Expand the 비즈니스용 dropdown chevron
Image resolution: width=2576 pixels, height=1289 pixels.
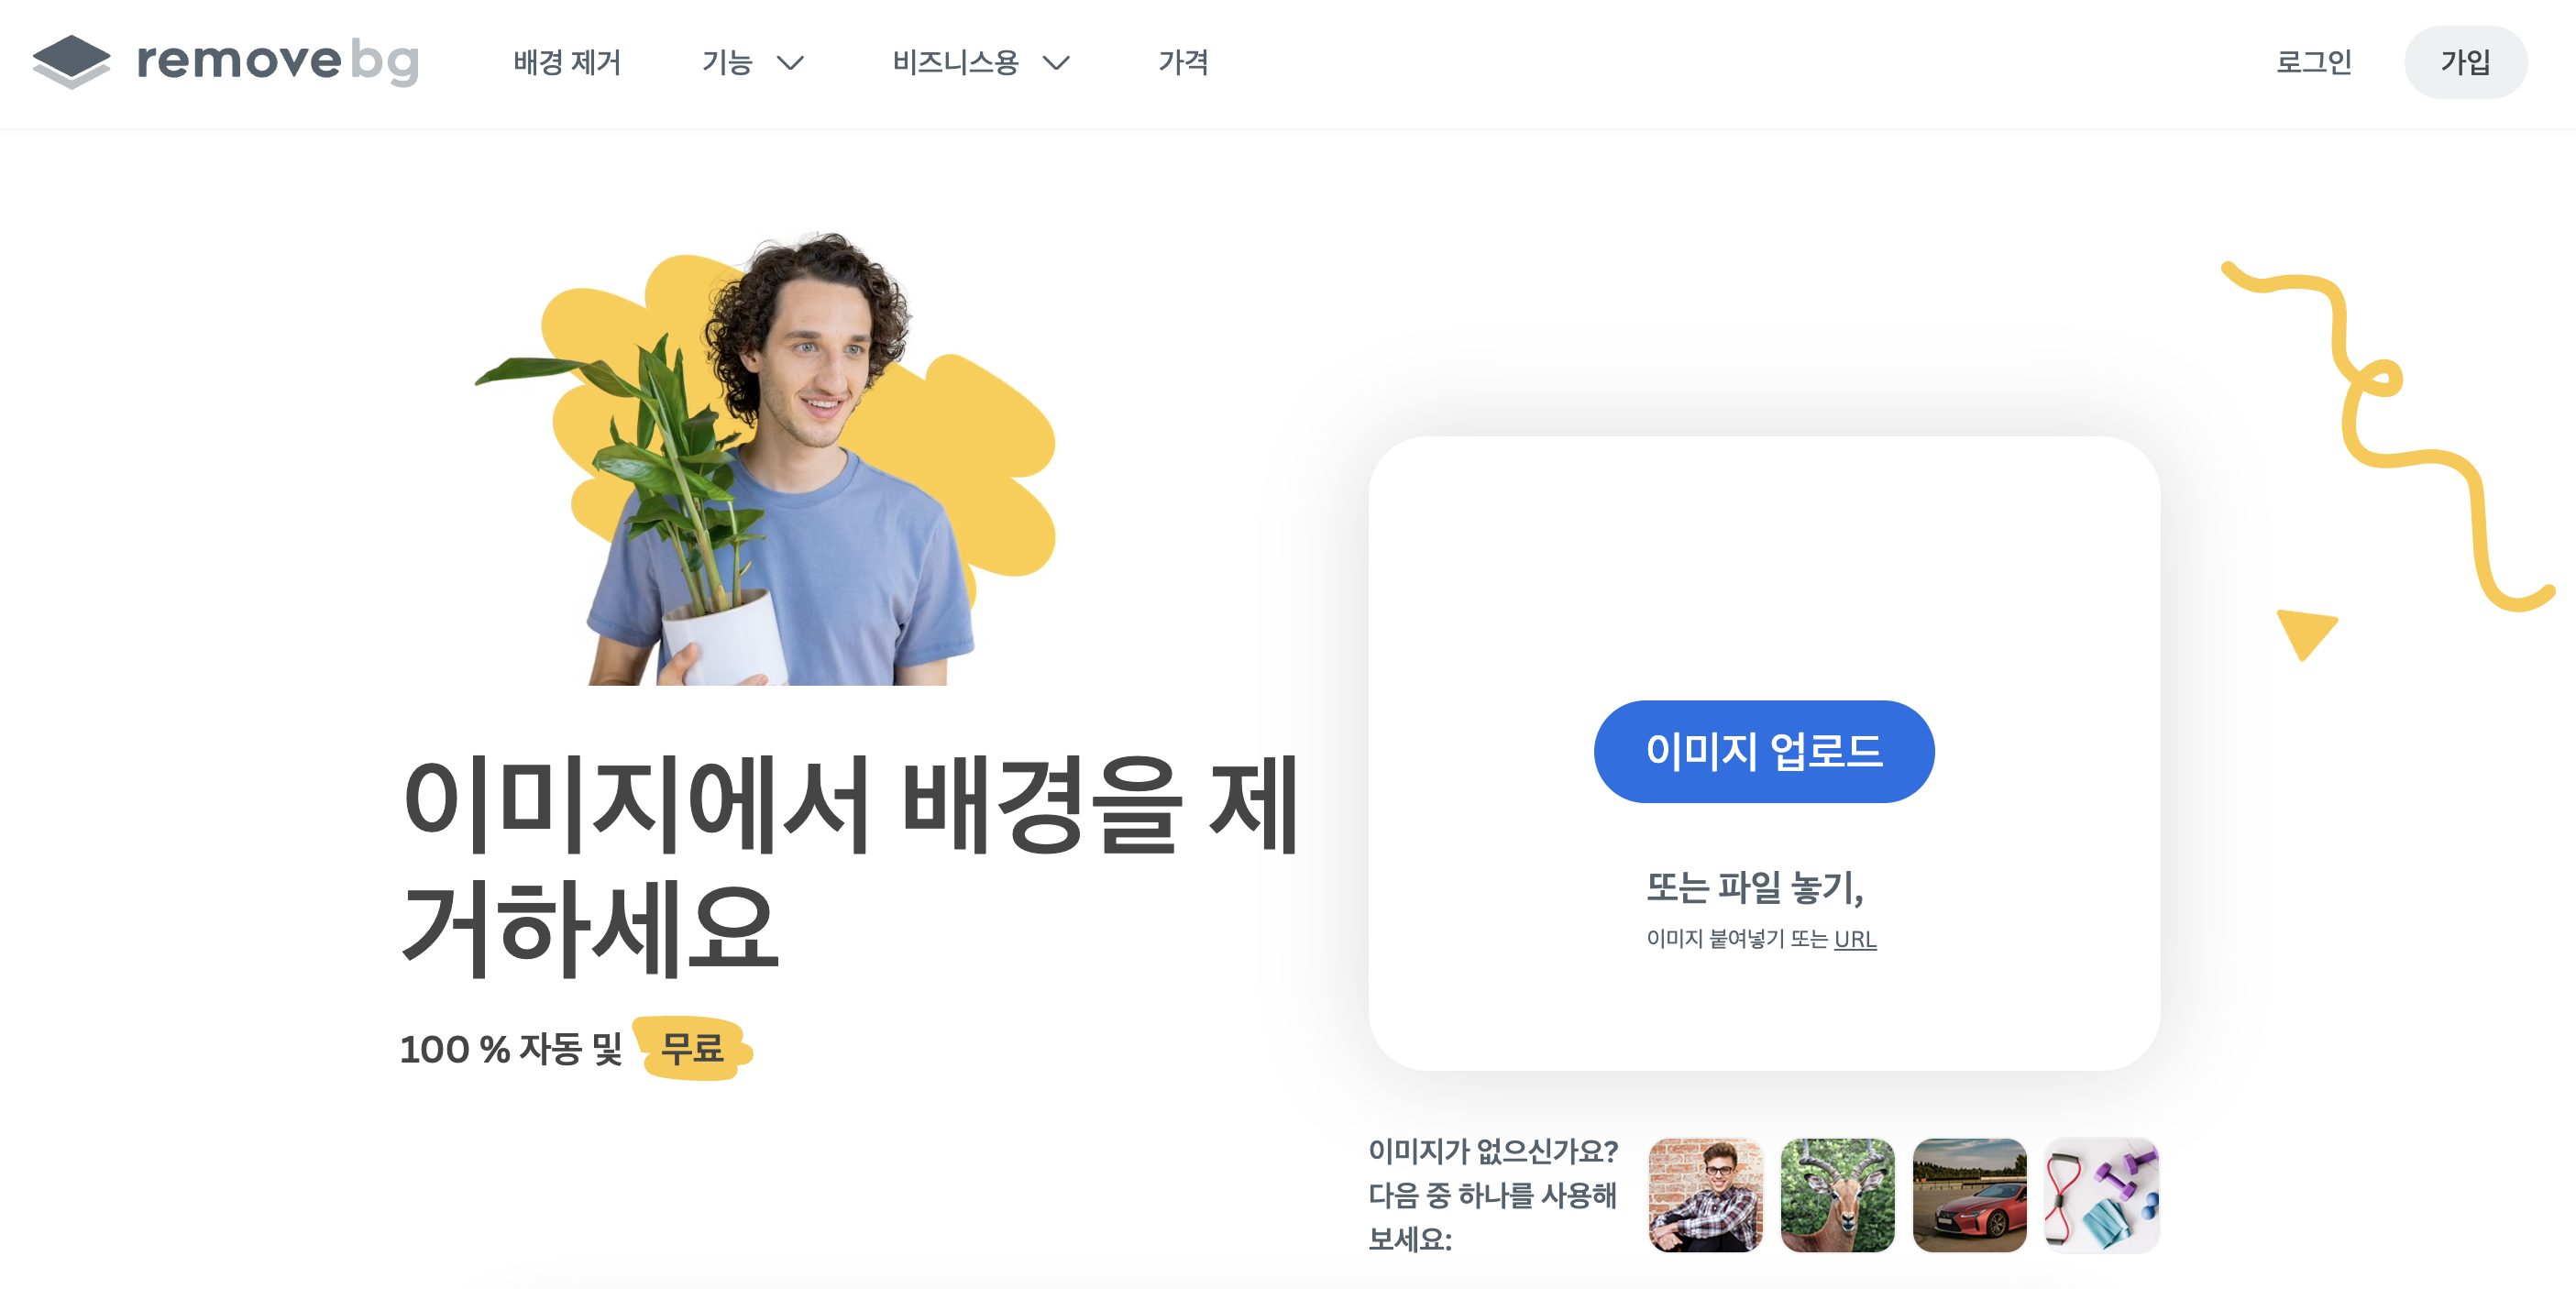(1056, 64)
